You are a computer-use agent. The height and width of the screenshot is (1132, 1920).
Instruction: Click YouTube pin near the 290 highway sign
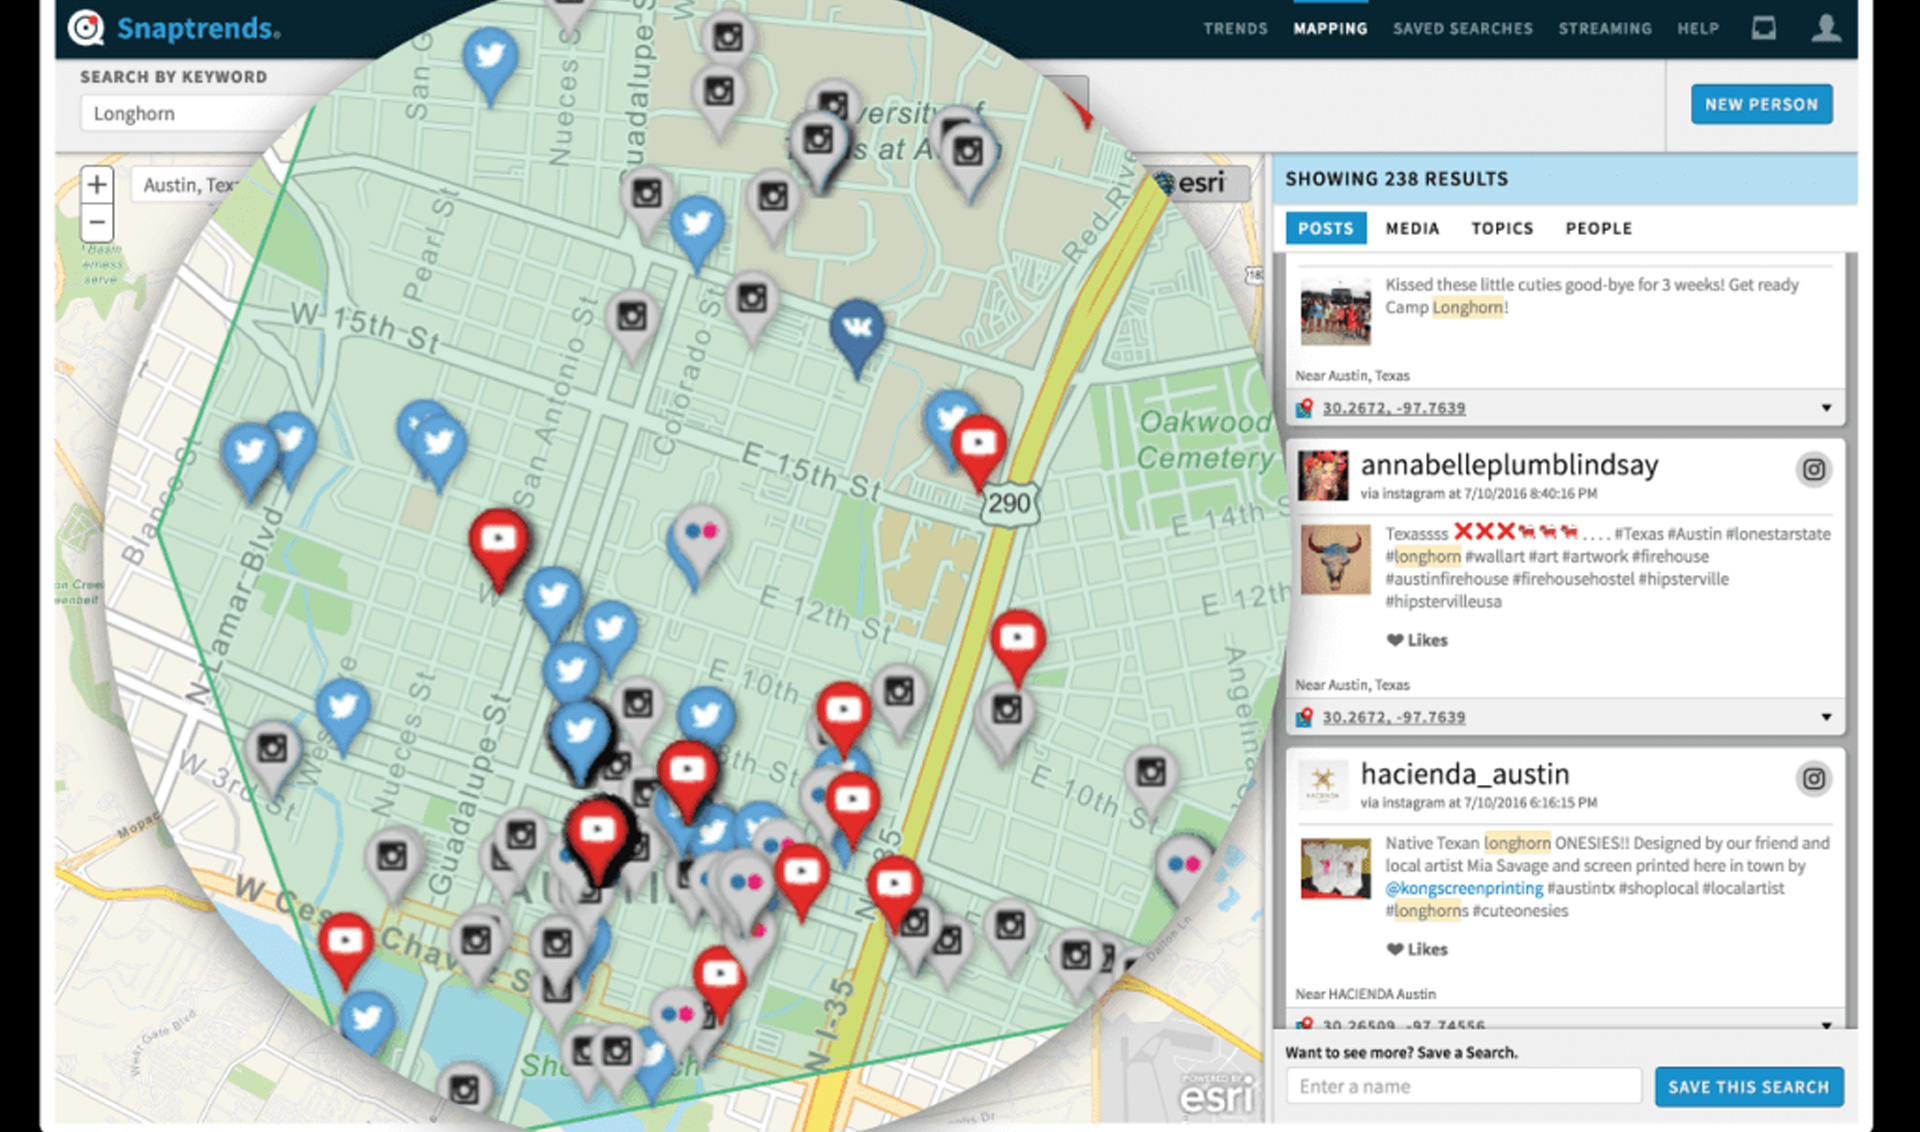click(978, 446)
